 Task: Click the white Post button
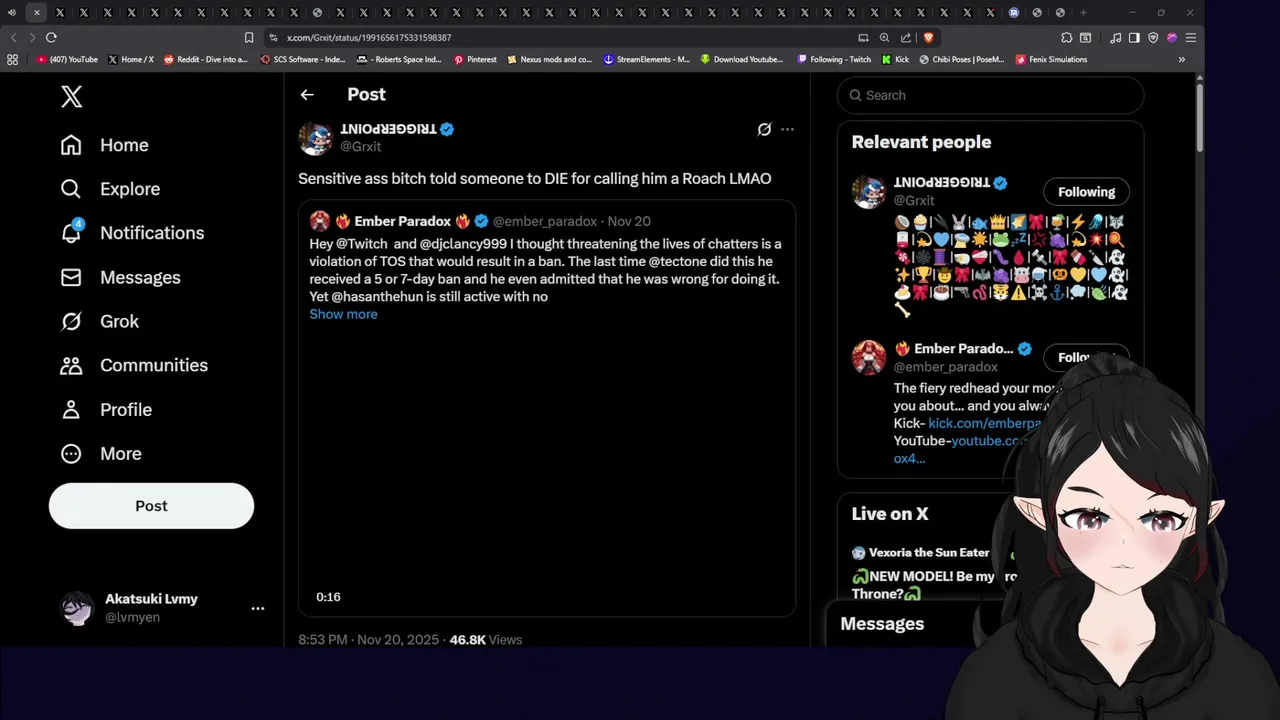click(x=151, y=506)
